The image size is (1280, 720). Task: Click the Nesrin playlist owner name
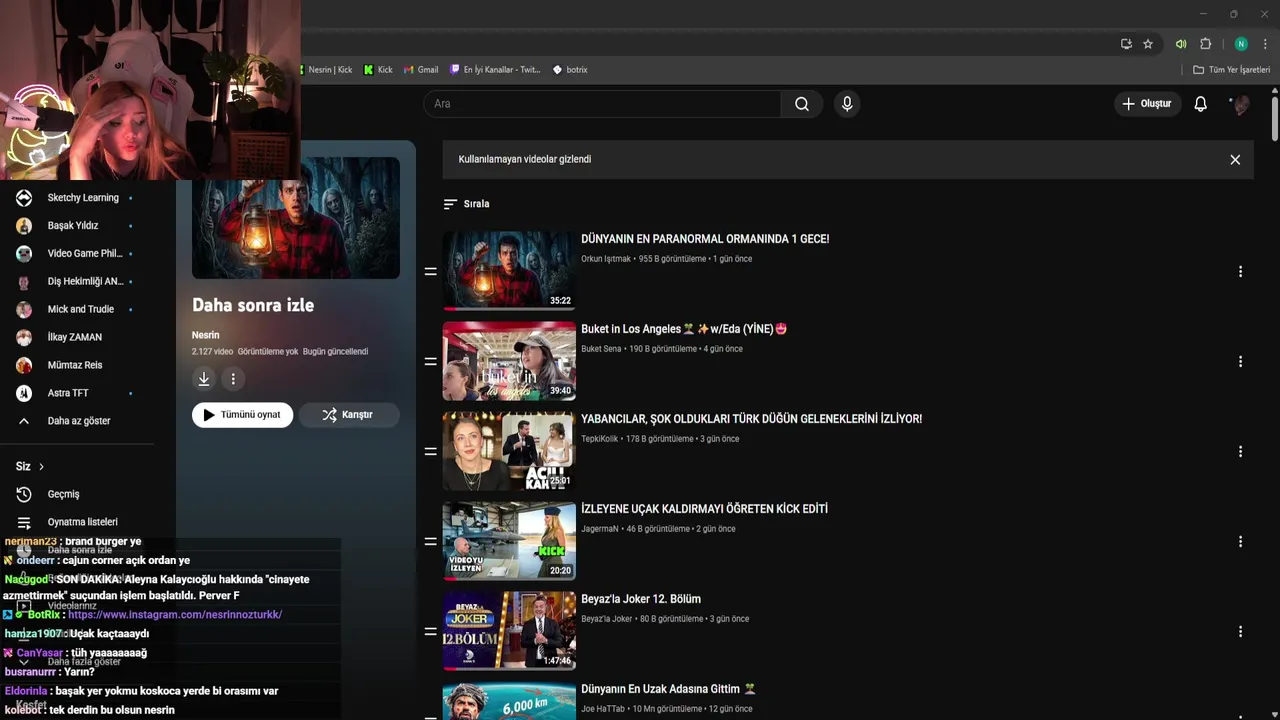(x=205, y=335)
